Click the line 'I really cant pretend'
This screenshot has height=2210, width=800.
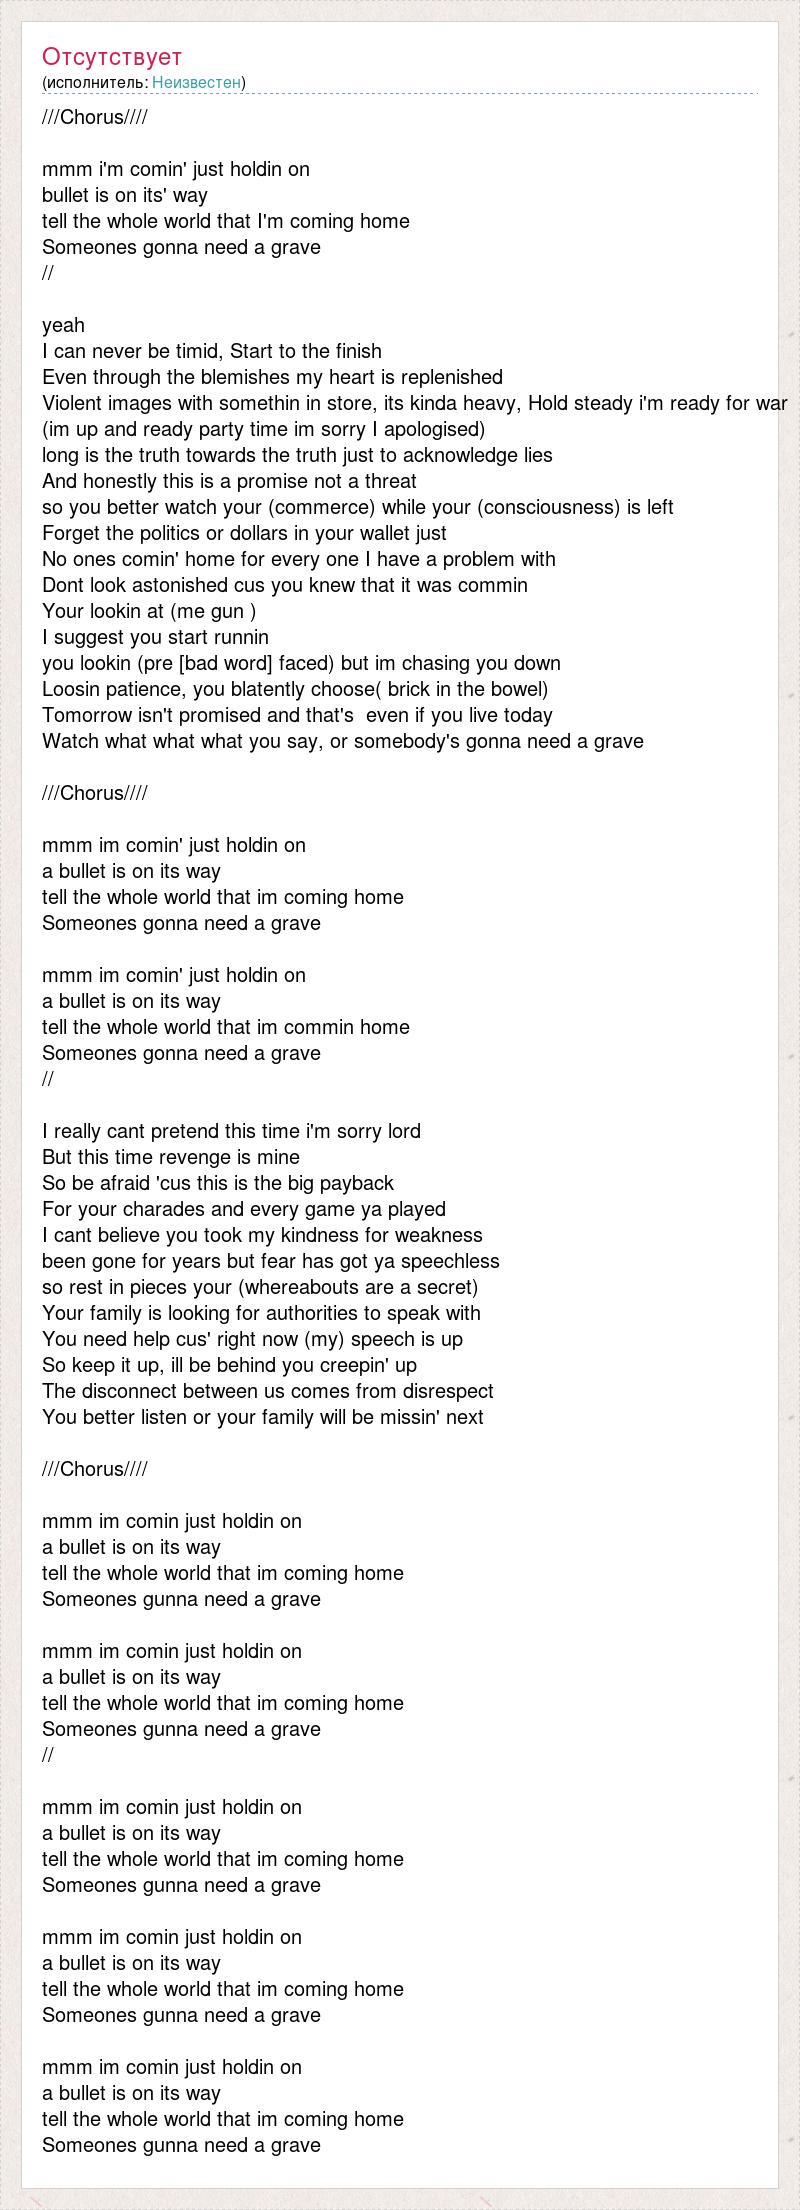pos(231,1131)
